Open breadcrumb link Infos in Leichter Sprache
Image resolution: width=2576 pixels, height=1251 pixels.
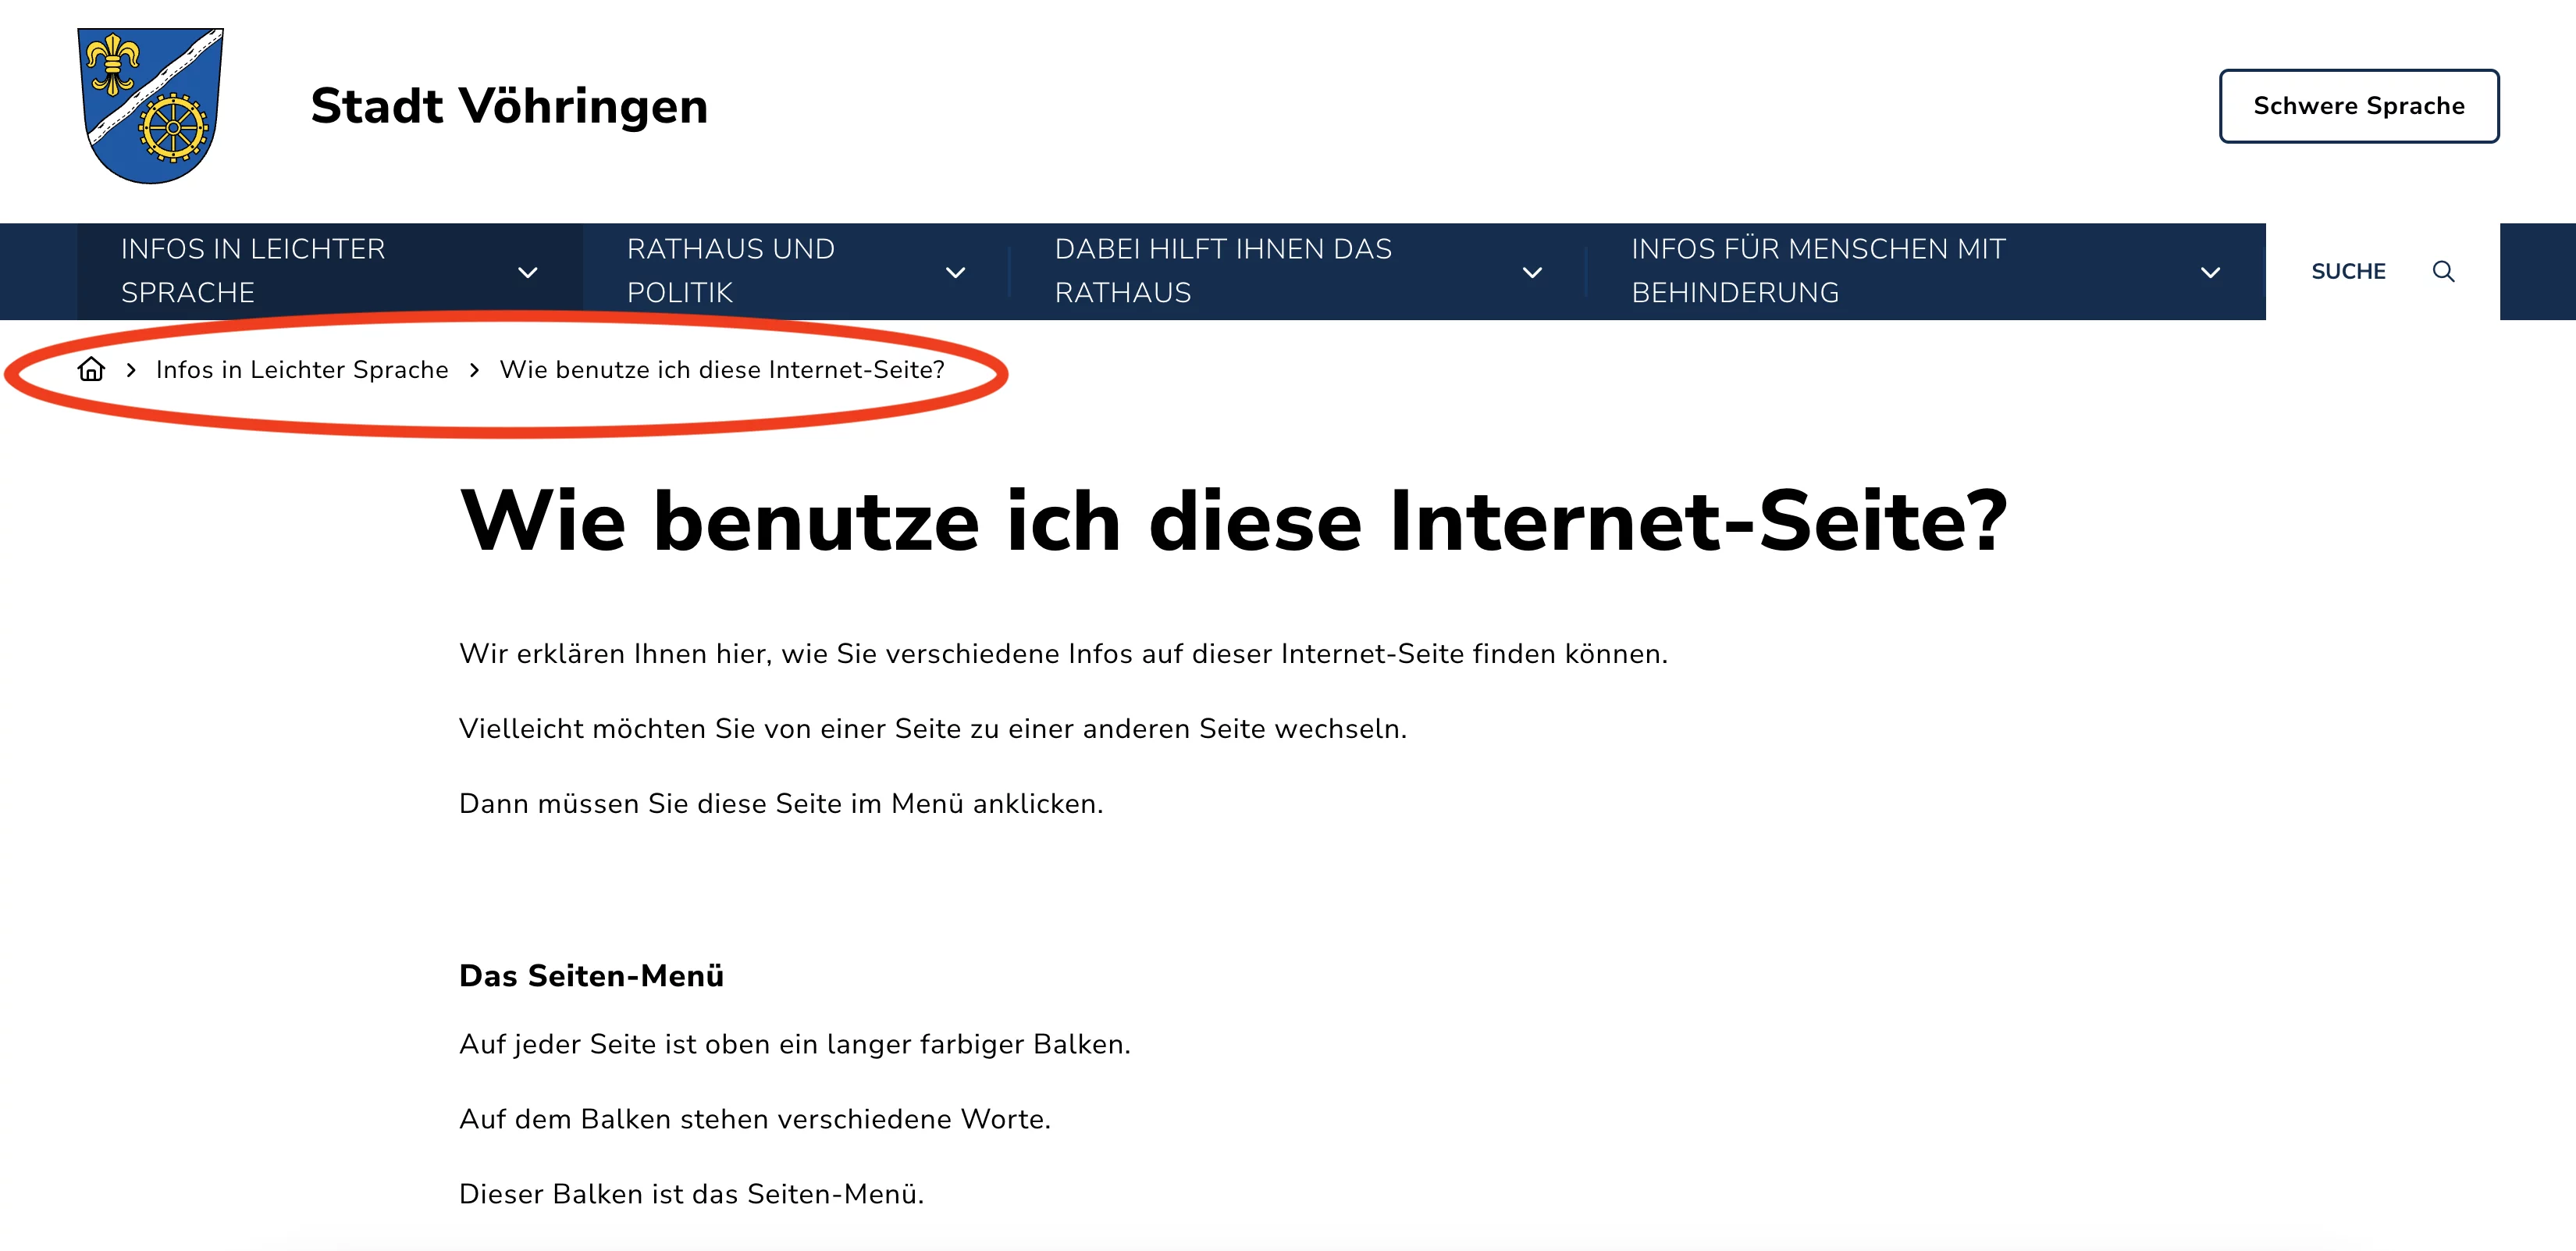(302, 370)
